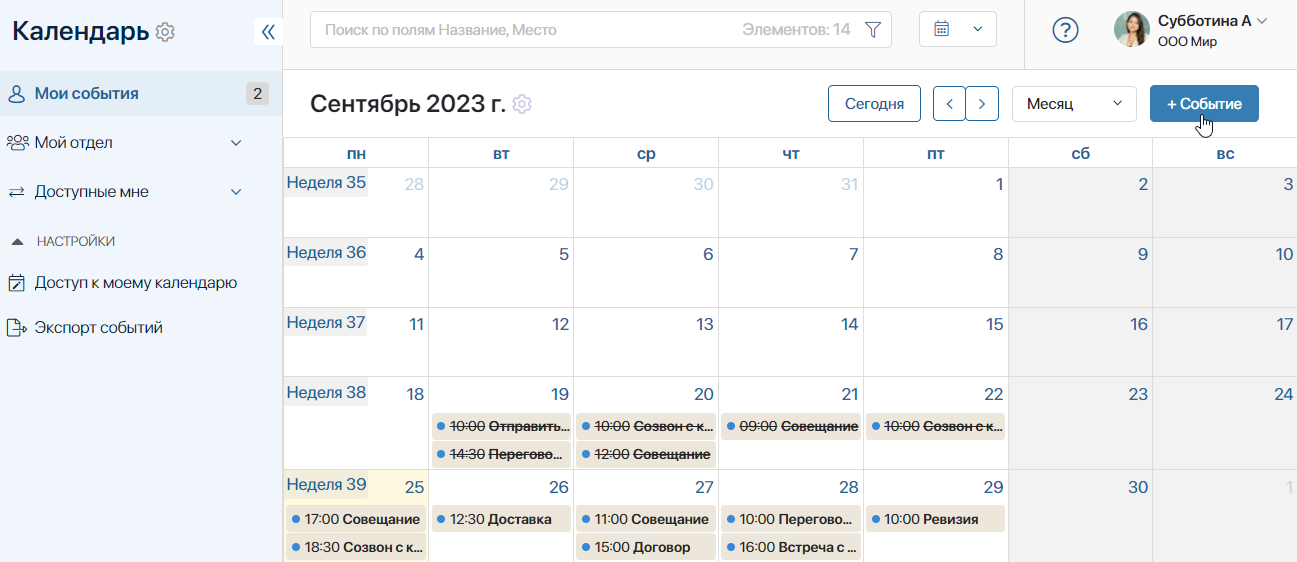The width and height of the screenshot is (1297, 562).
Task: Open the Месяц view dropdown
Action: click(x=1074, y=104)
